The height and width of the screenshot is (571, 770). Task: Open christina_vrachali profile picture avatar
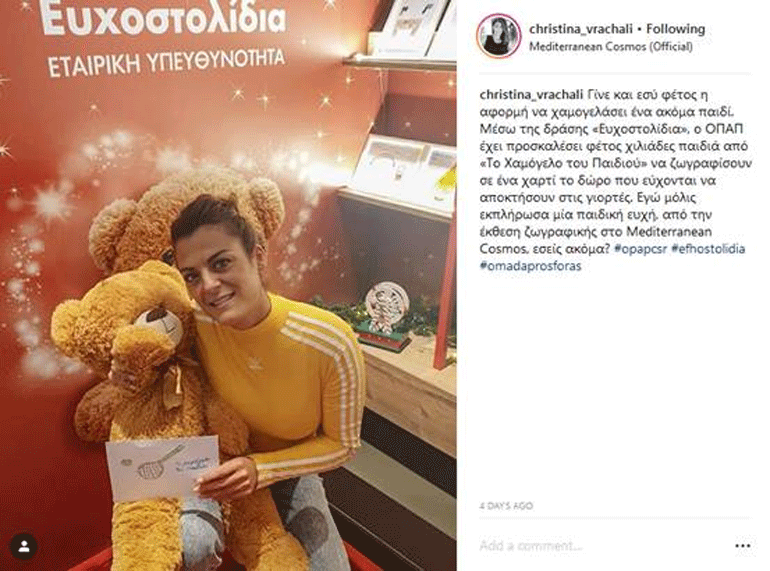[x=498, y=36]
